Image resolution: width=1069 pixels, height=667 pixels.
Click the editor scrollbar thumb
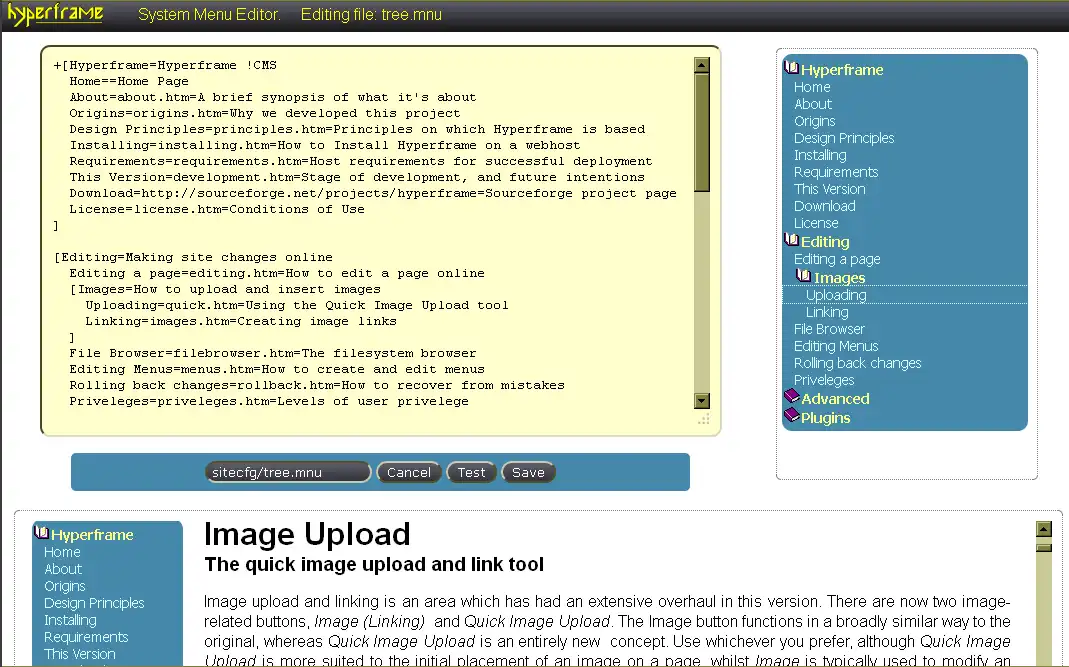pyautogui.click(x=702, y=132)
